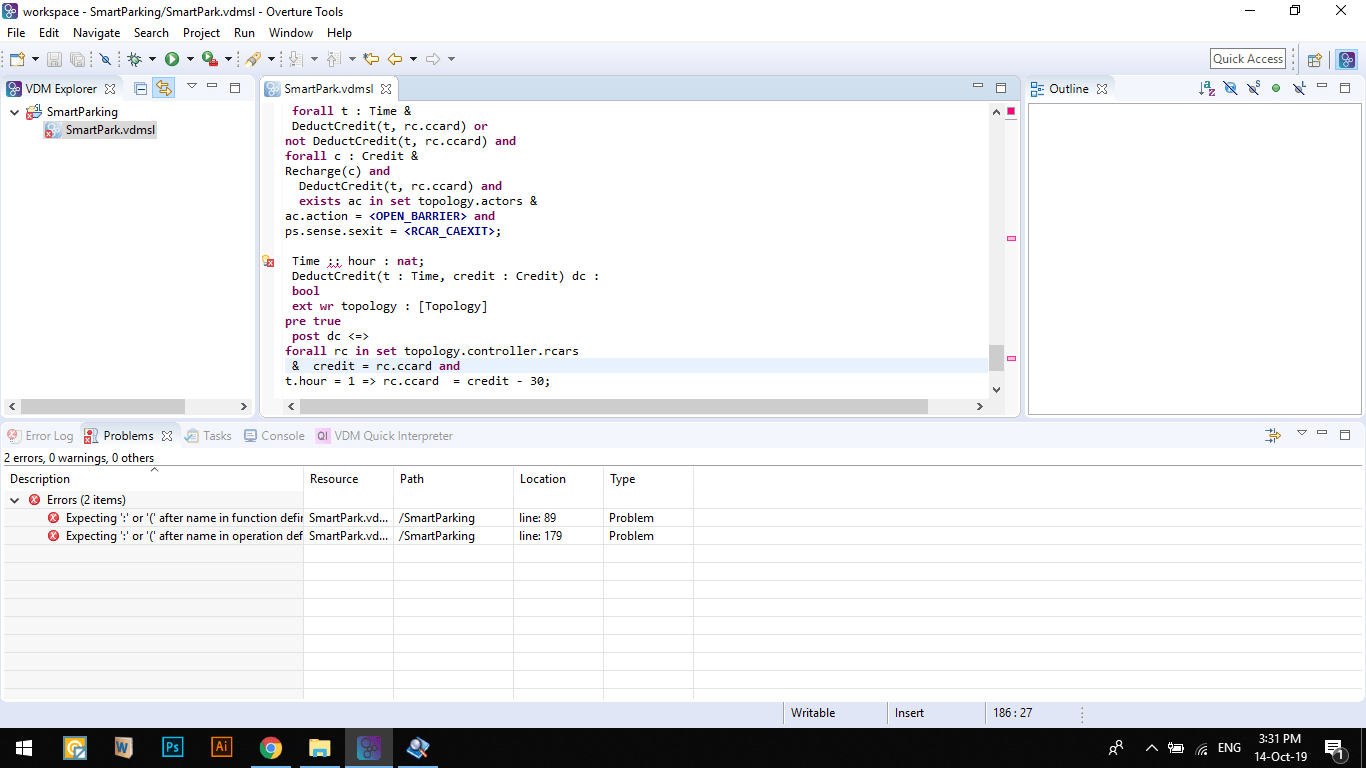
Task: Click the Next Annotation icon
Action: [x=297, y=59]
